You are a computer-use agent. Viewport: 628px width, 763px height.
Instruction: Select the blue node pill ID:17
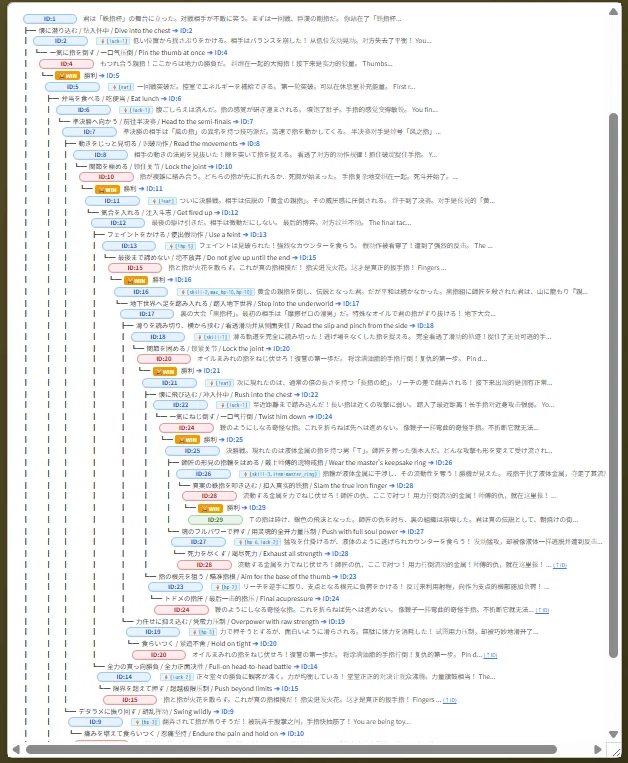point(147,314)
